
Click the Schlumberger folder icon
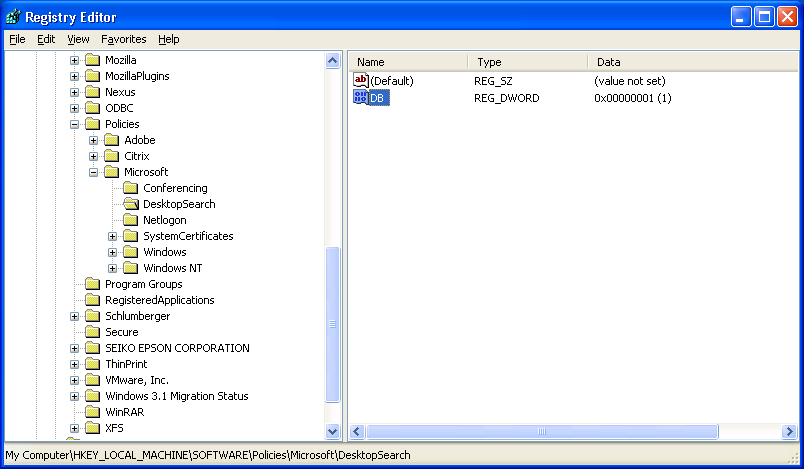[93, 316]
